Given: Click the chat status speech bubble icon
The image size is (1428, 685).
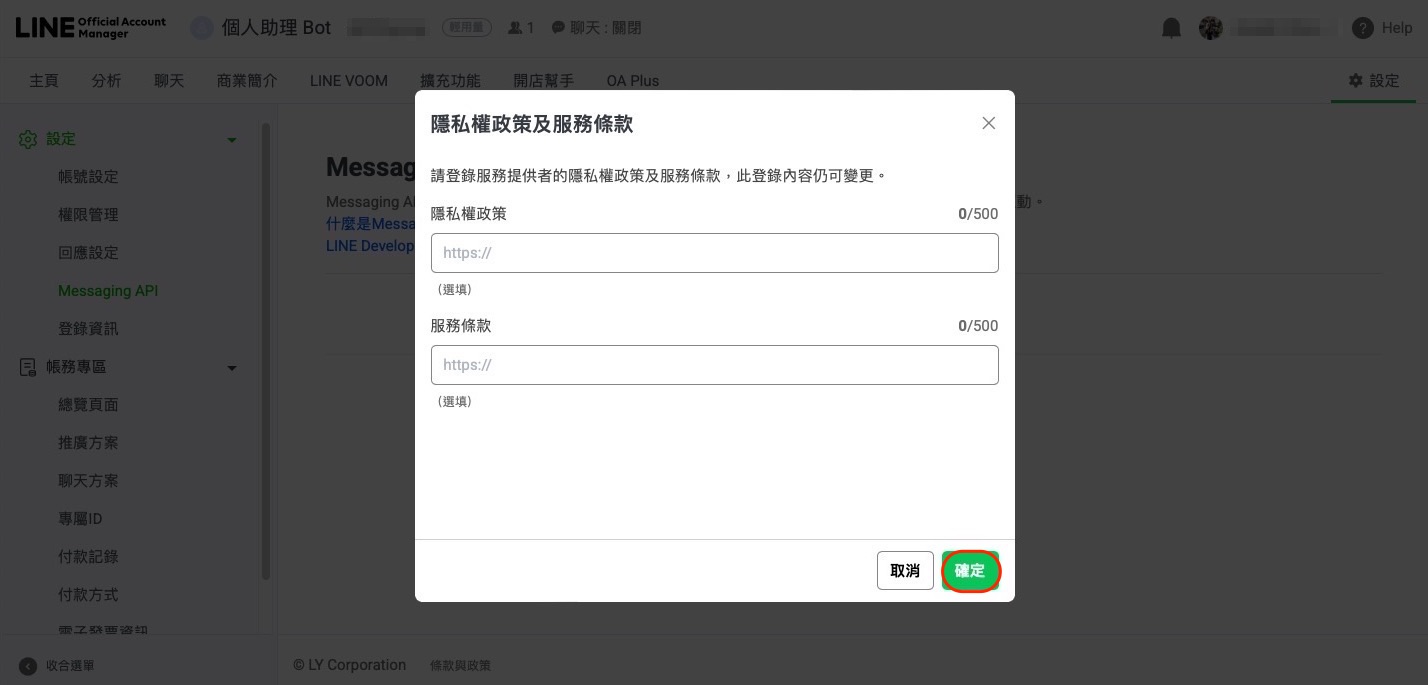Looking at the screenshot, I should [x=558, y=28].
